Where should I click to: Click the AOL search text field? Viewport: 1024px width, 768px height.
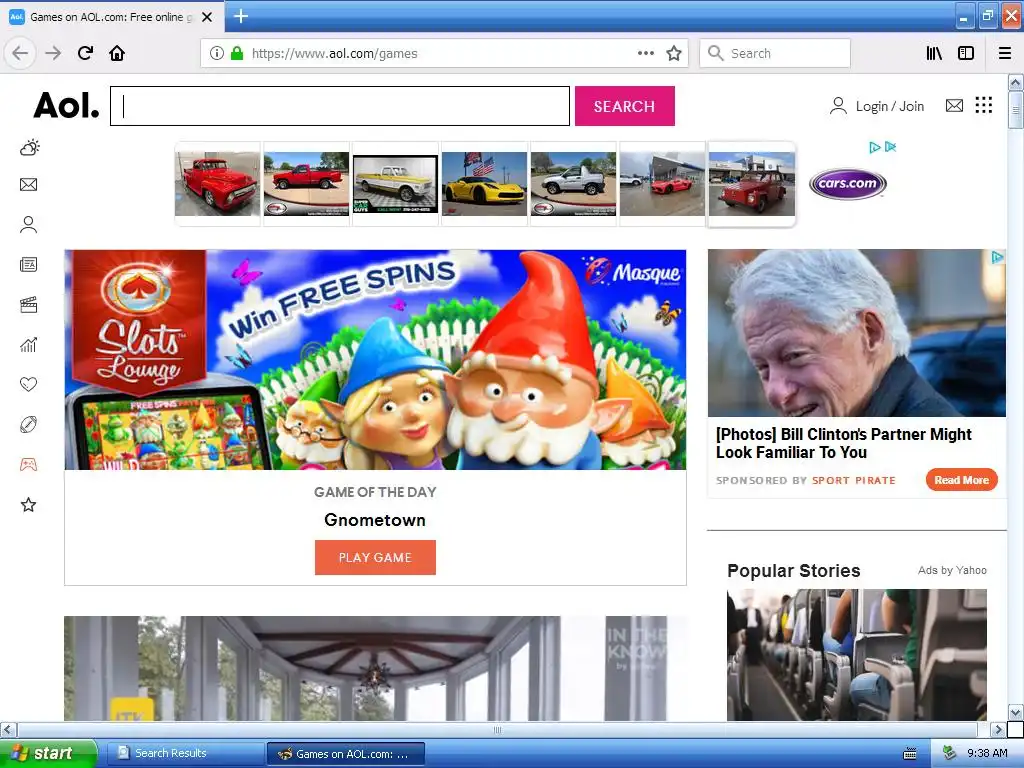340,106
